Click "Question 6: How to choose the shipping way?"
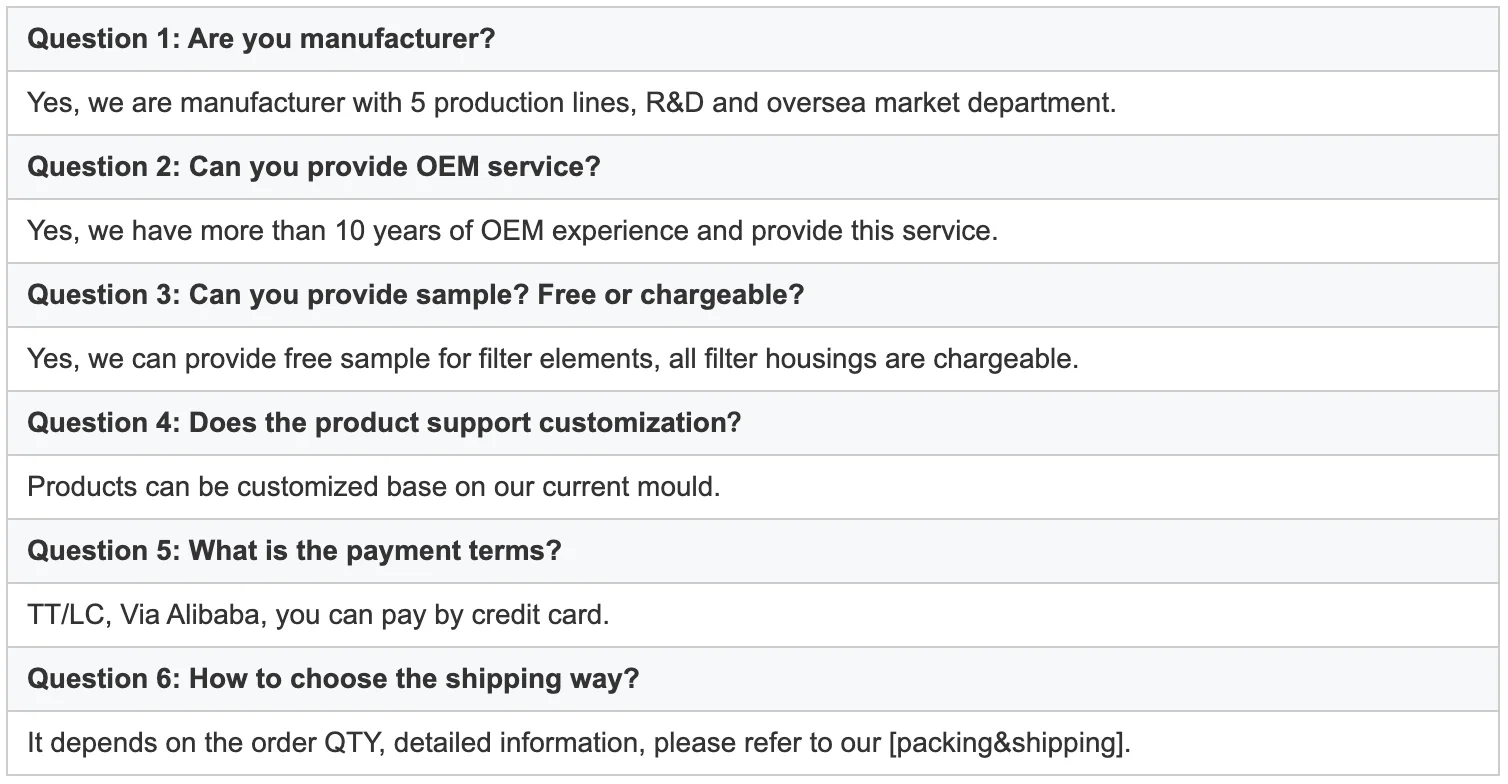The image size is (1508, 784). (x=333, y=679)
